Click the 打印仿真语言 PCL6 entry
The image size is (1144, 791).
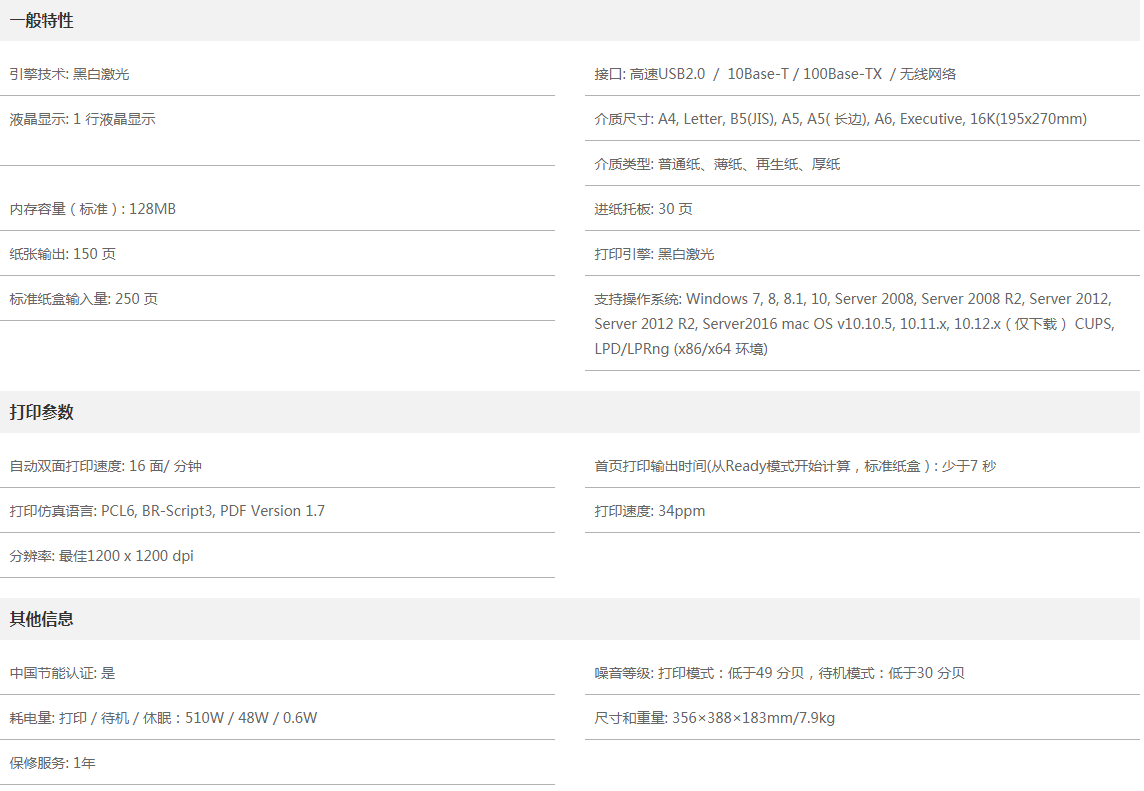coord(167,511)
